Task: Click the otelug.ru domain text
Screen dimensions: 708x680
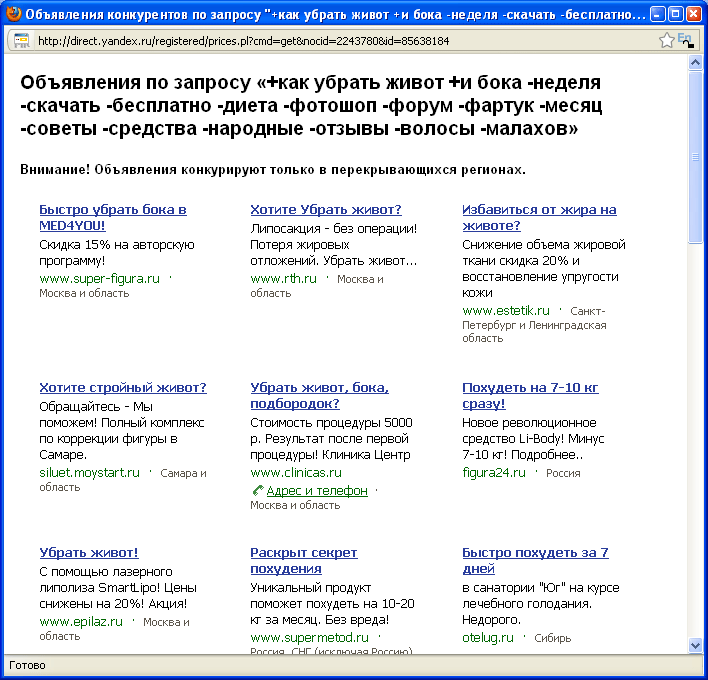Action: click(x=488, y=638)
